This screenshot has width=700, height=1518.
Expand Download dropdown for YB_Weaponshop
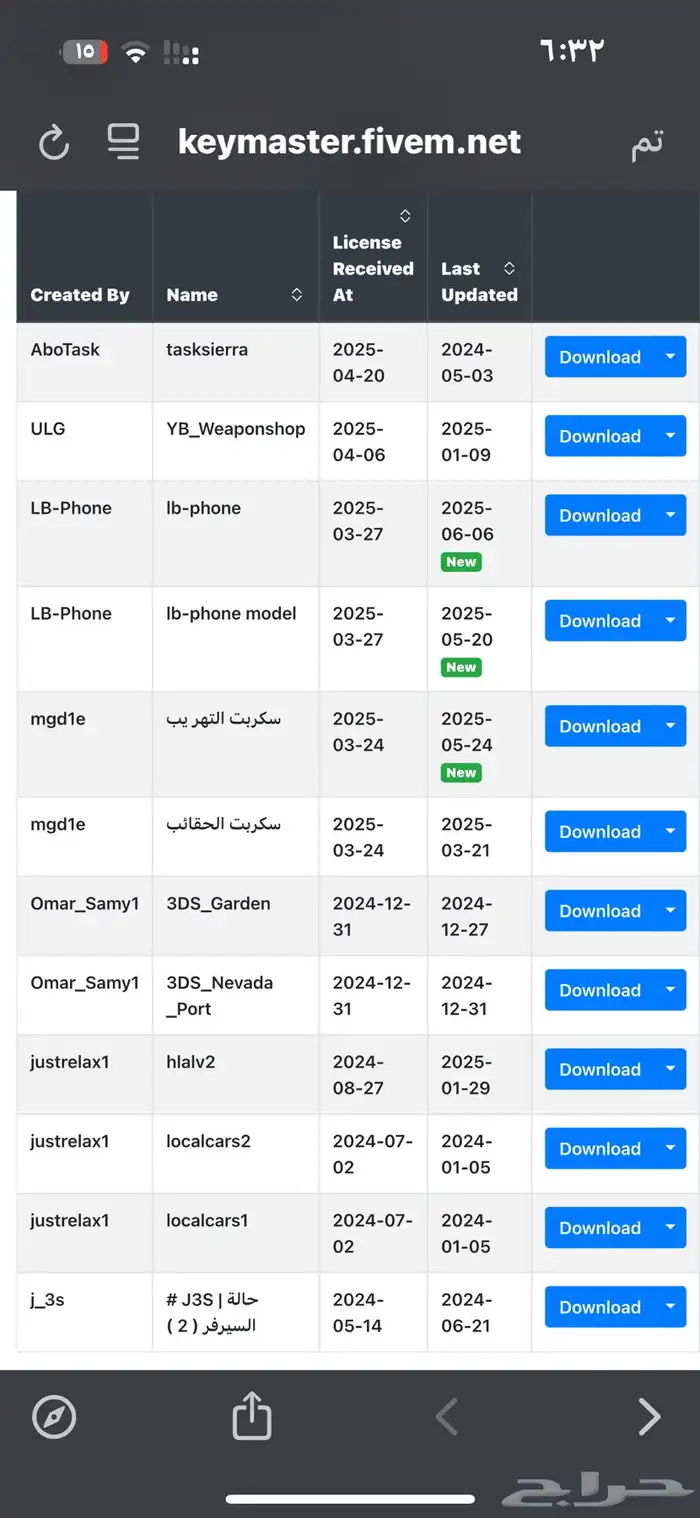pyautogui.click(x=672, y=436)
